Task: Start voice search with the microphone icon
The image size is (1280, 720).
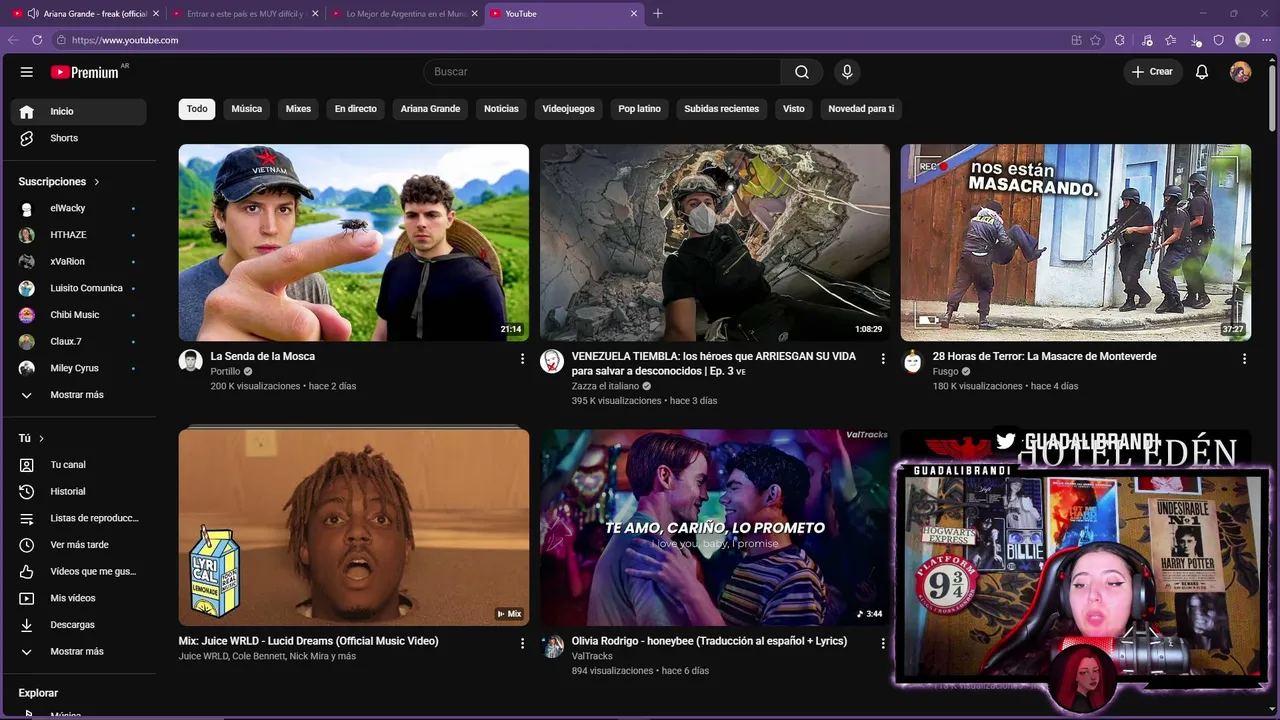Action: 847,72
